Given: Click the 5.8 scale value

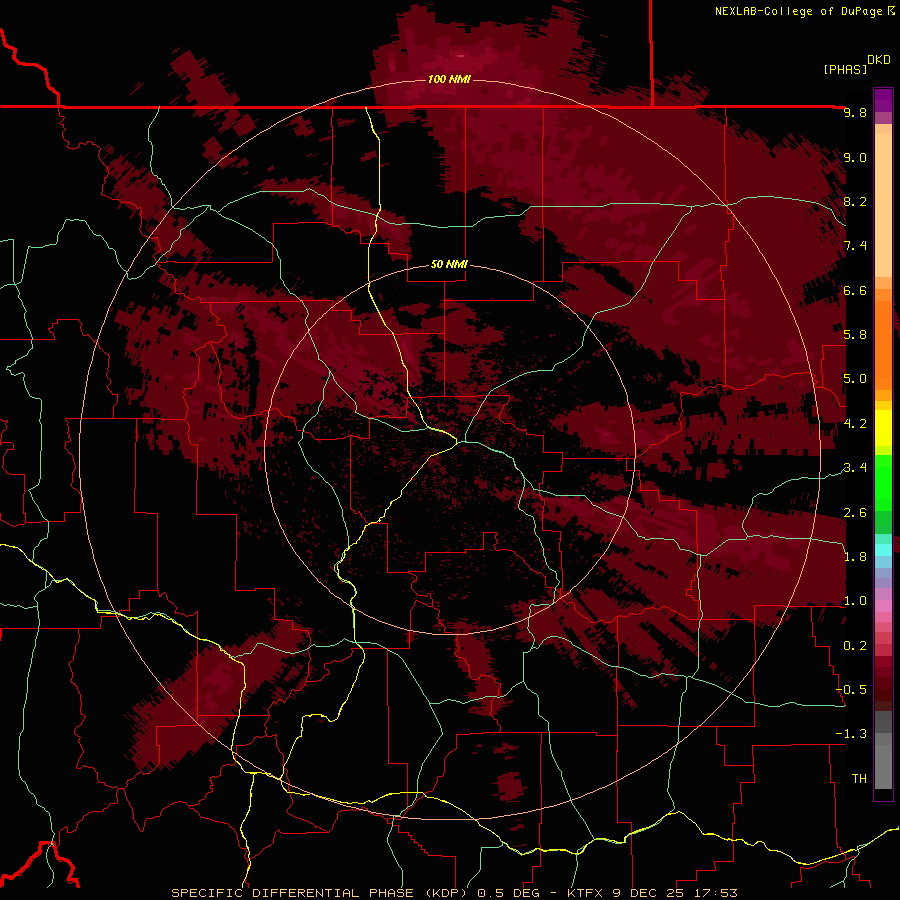Looking at the screenshot, I should tap(855, 335).
